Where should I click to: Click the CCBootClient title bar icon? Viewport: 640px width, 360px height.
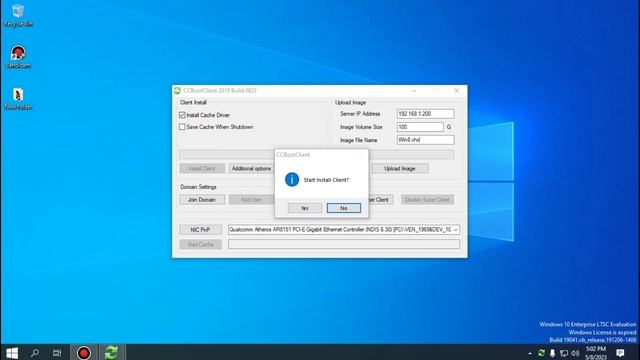pyautogui.click(x=177, y=91)
